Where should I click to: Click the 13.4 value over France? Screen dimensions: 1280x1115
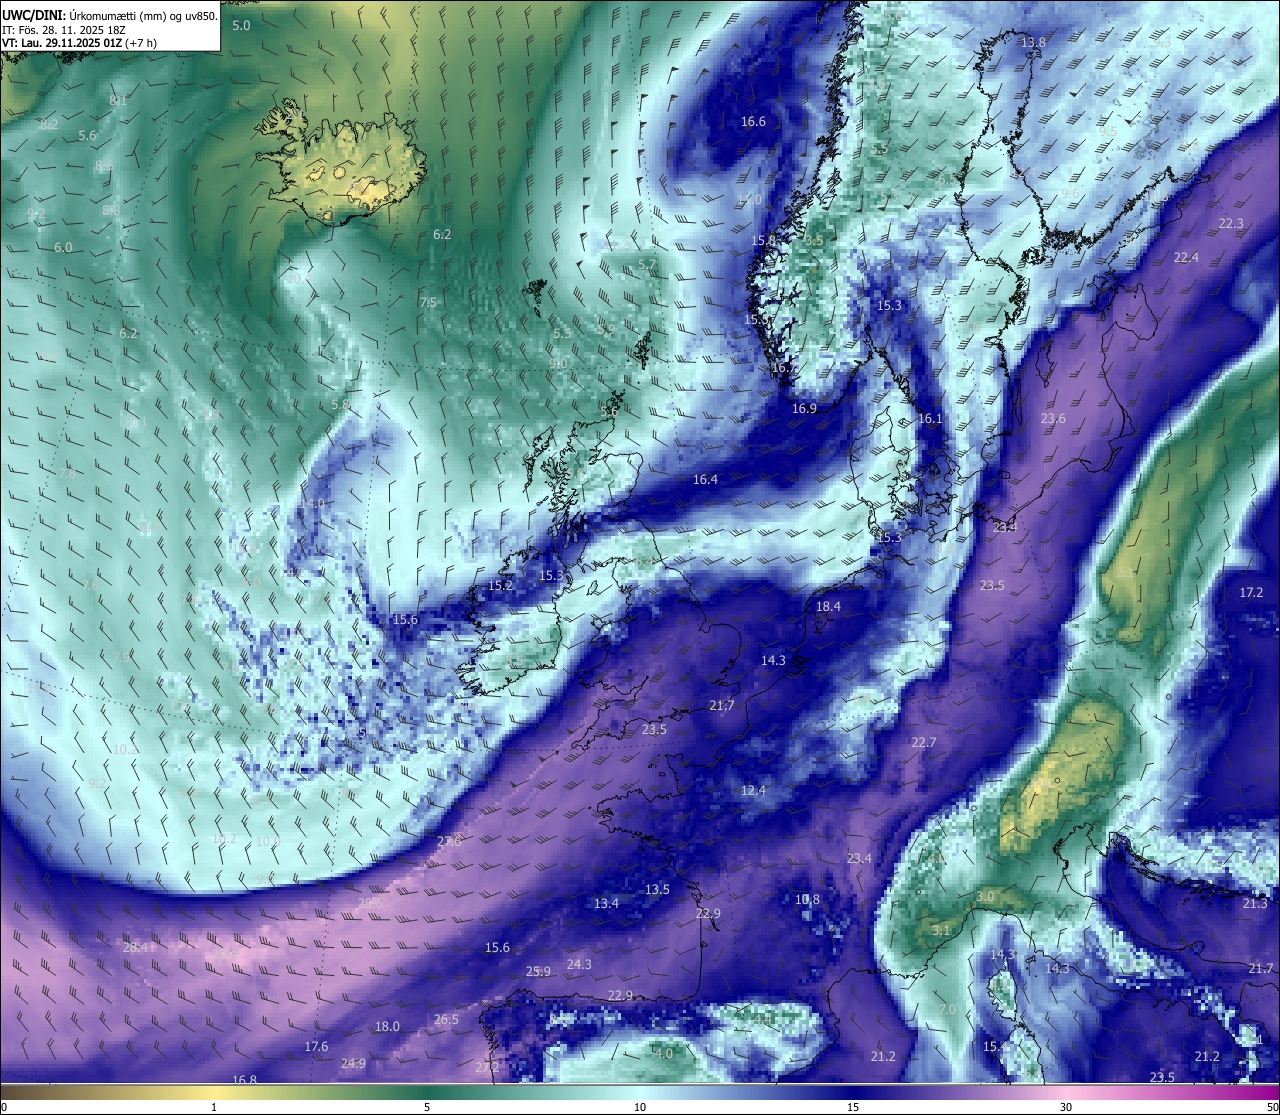tap(606, 904)
